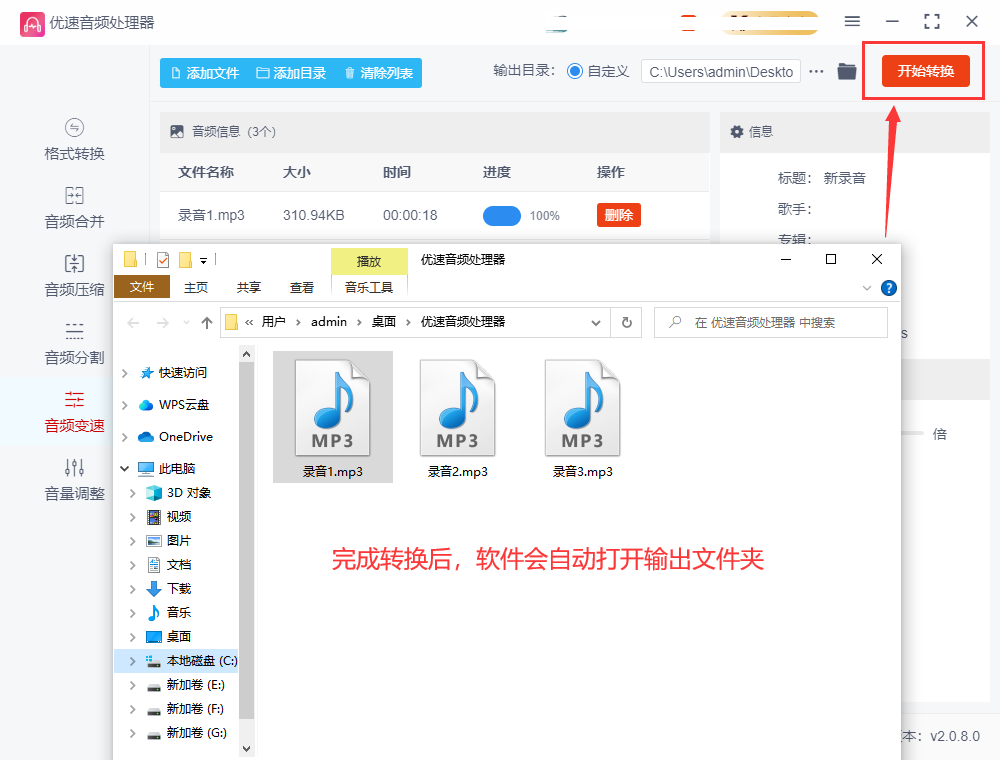Expand WPS云盘 in navigation pane
Screen dimensions: 1000x760
125,405
